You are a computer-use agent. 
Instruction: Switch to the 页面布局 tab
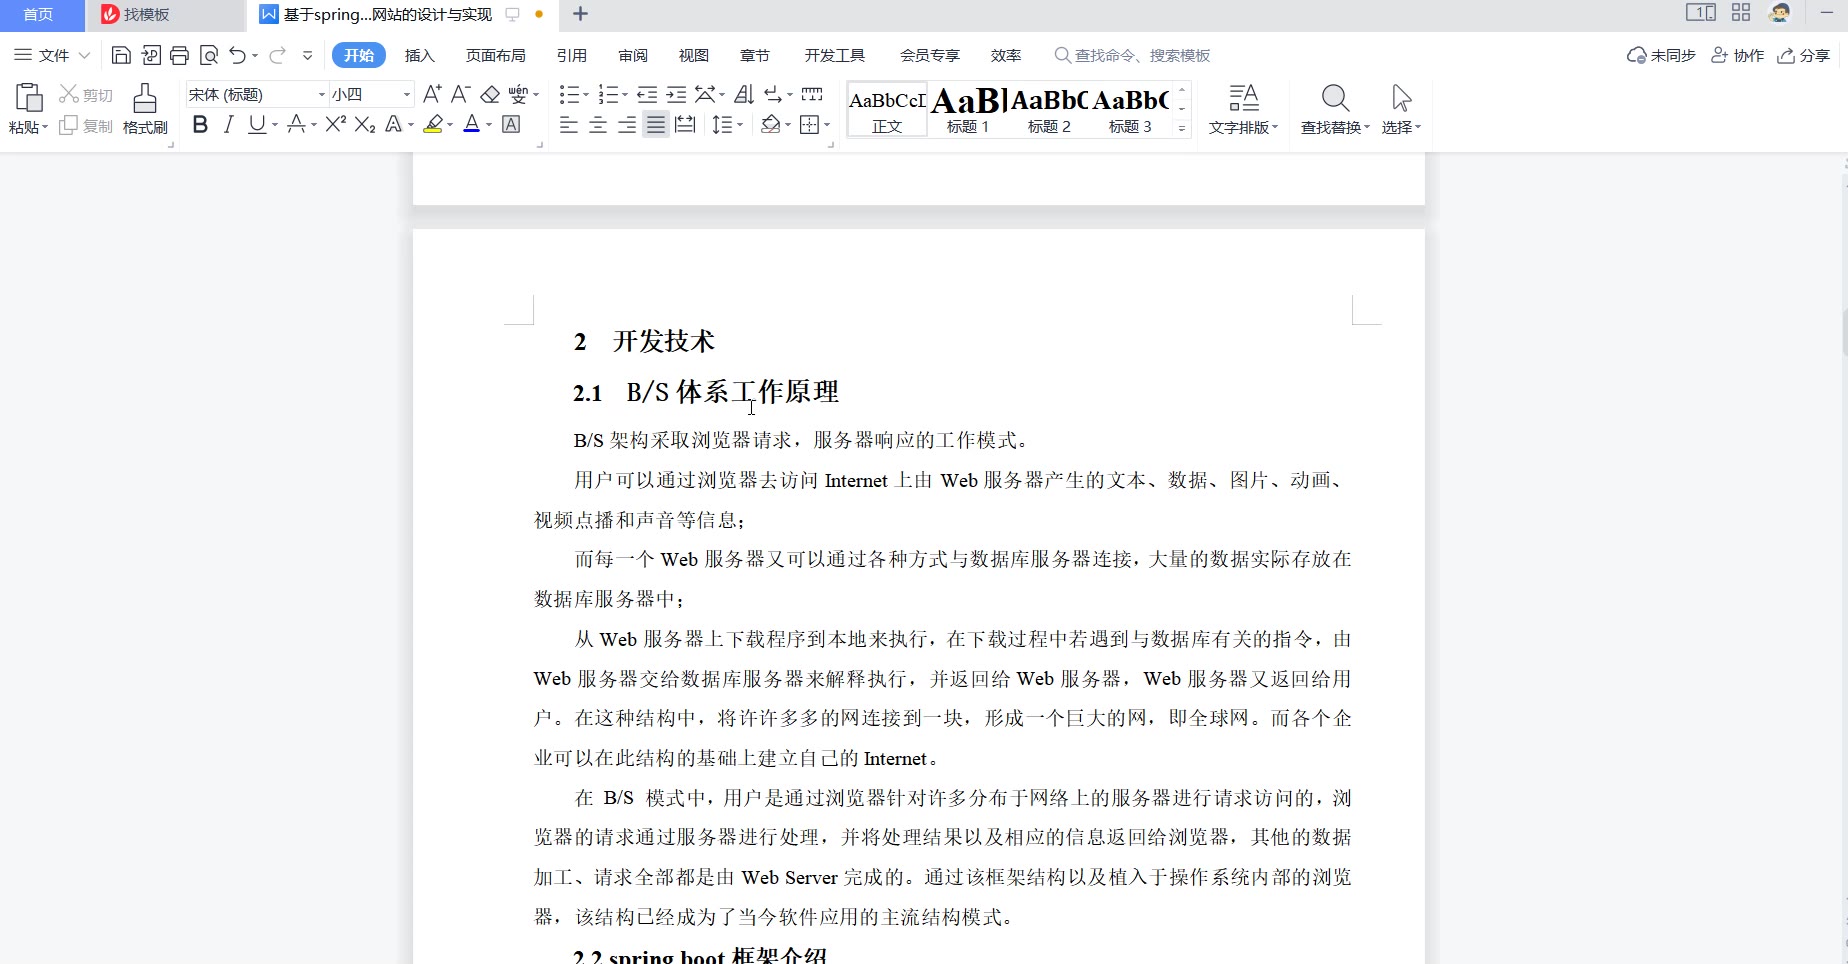click(x=495, y=55)
